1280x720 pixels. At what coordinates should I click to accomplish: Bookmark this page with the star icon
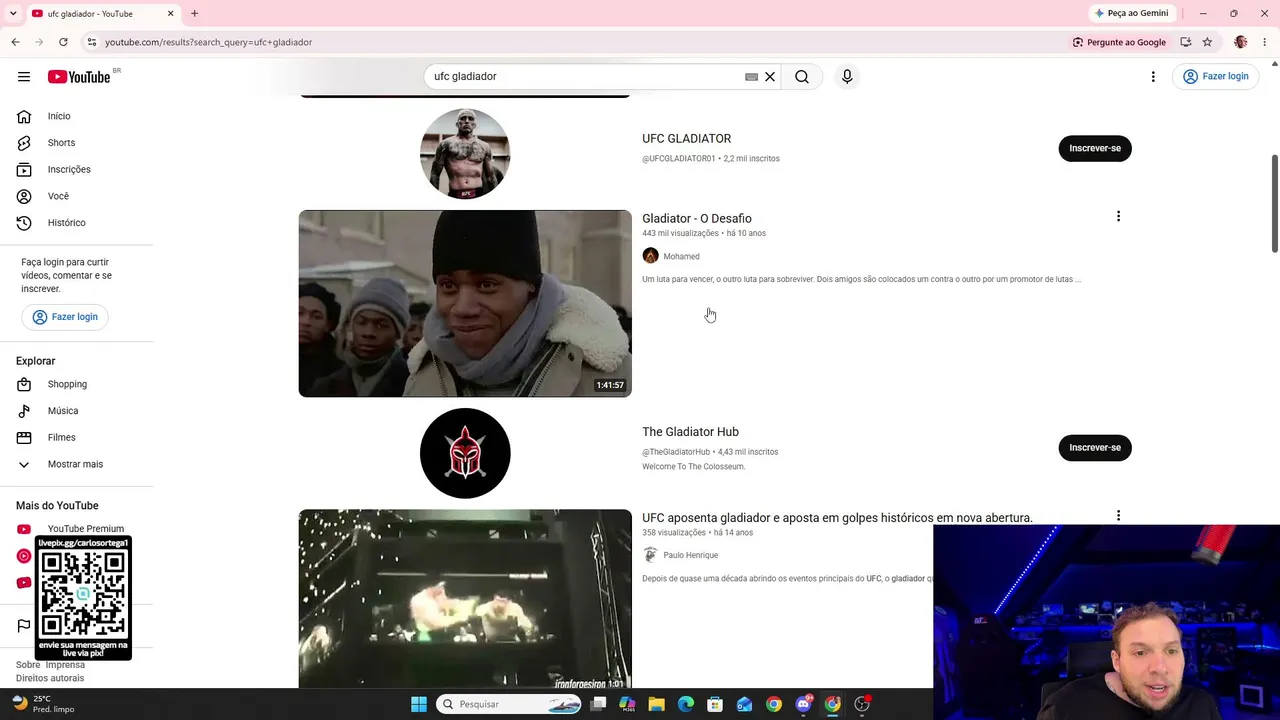[x=1208, y=42]
